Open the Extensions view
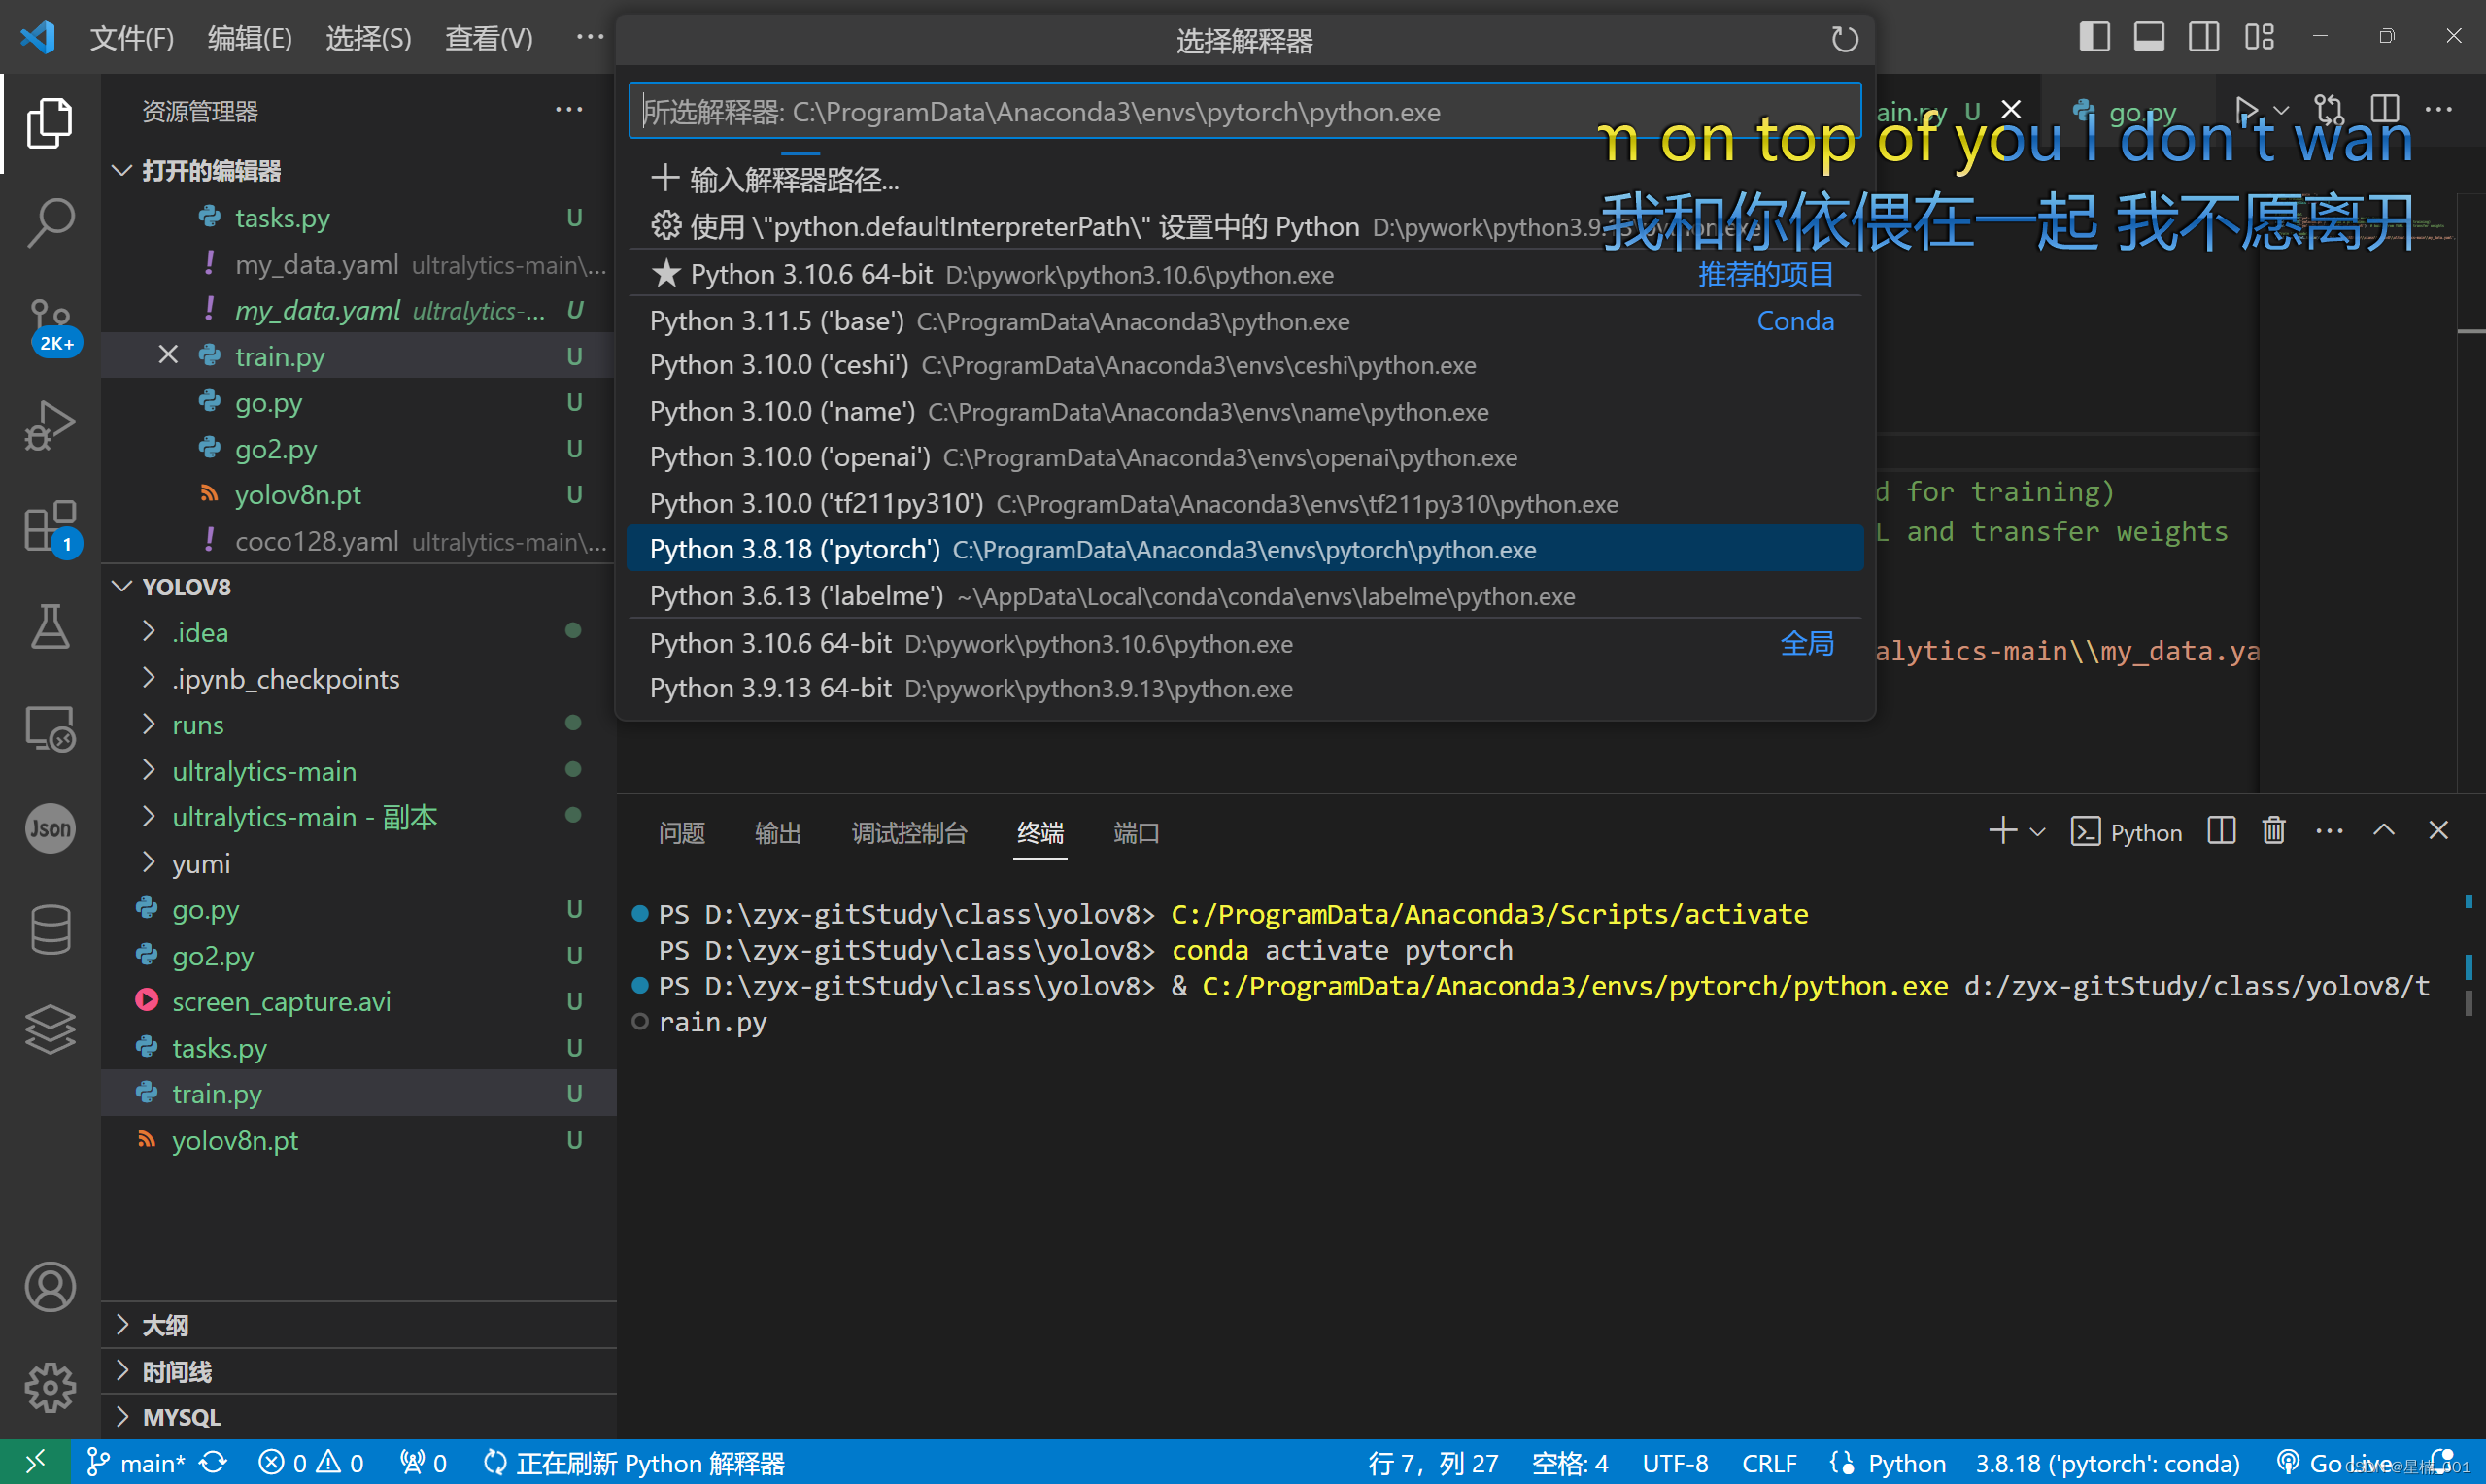Viewport: 2486px width, 1484px height. point(50,526)
